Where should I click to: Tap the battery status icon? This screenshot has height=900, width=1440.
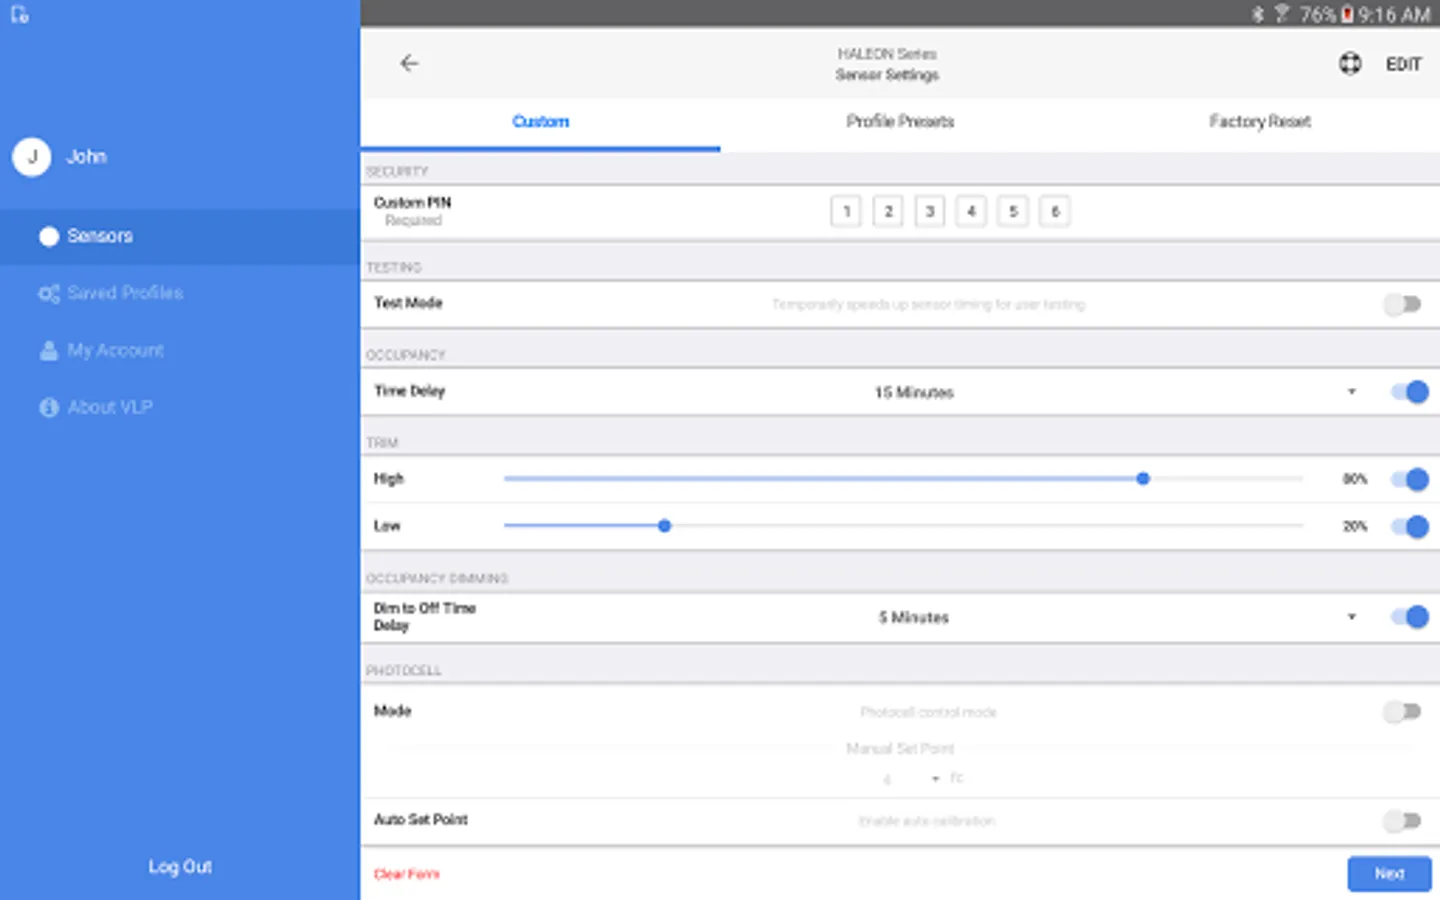tap(1347, 14)
